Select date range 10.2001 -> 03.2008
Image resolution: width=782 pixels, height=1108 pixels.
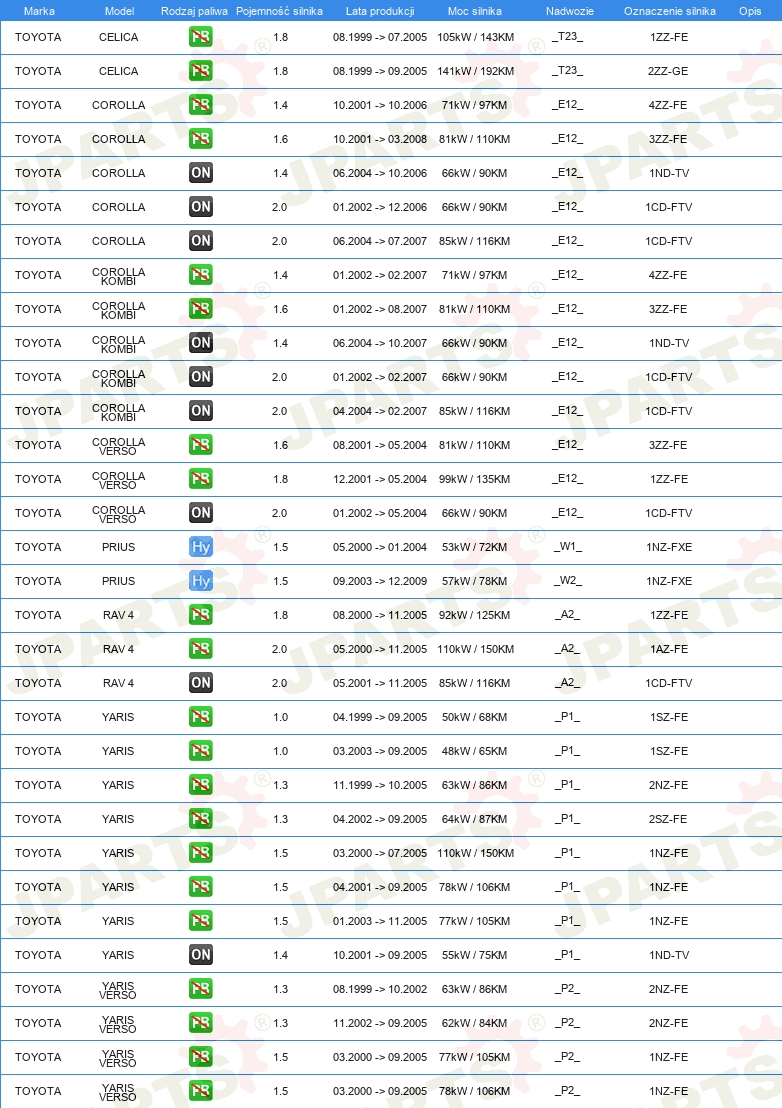[x=380, y=139]
